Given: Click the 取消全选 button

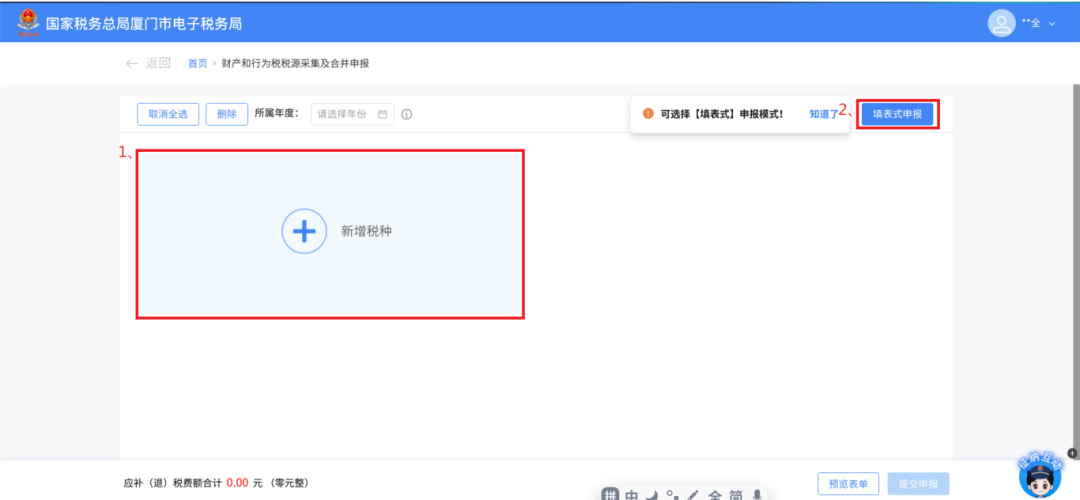Looking at the screenshot, I should pos(168,114).
